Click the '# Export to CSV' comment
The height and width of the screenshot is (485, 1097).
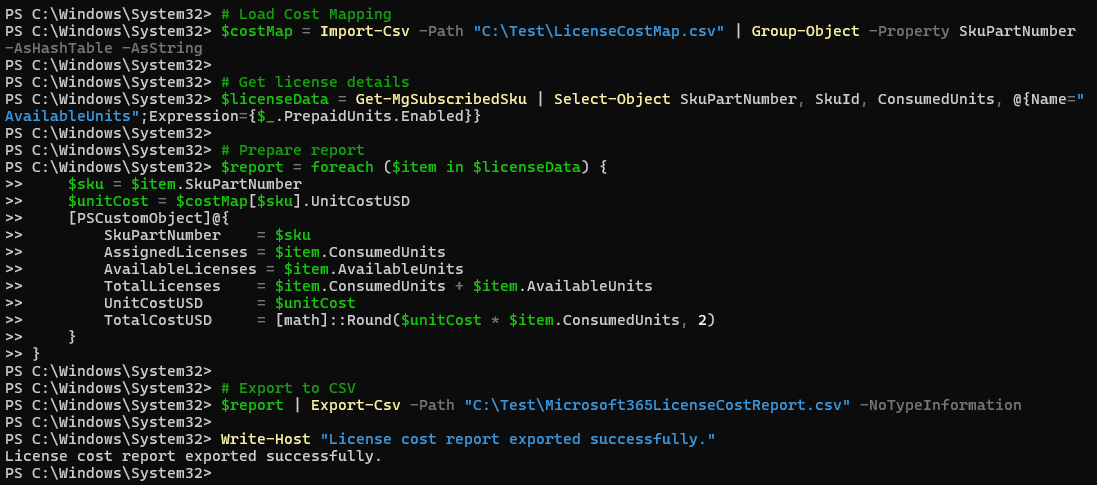[288, 388]
